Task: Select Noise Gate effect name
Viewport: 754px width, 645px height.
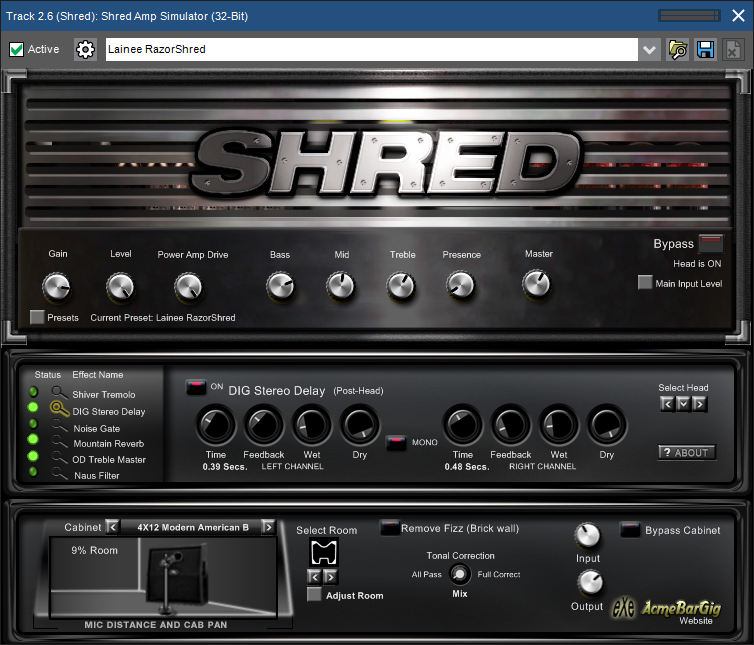Action: [97, 428]
